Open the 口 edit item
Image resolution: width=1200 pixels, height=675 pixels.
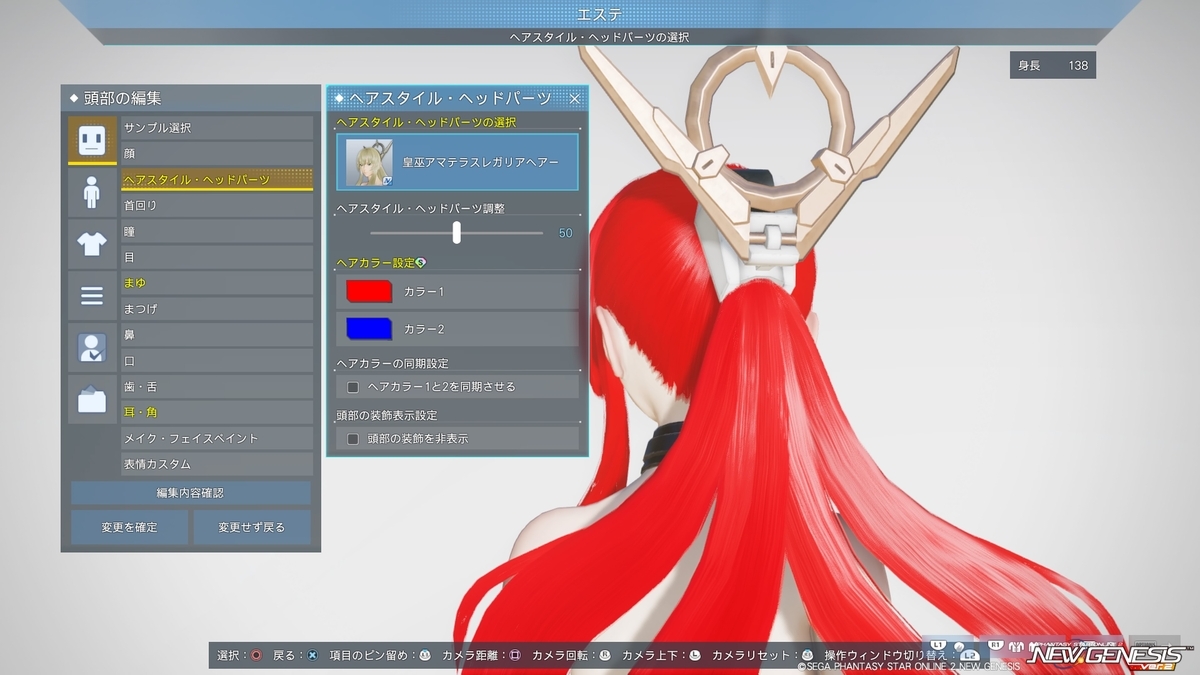(217, 361)
